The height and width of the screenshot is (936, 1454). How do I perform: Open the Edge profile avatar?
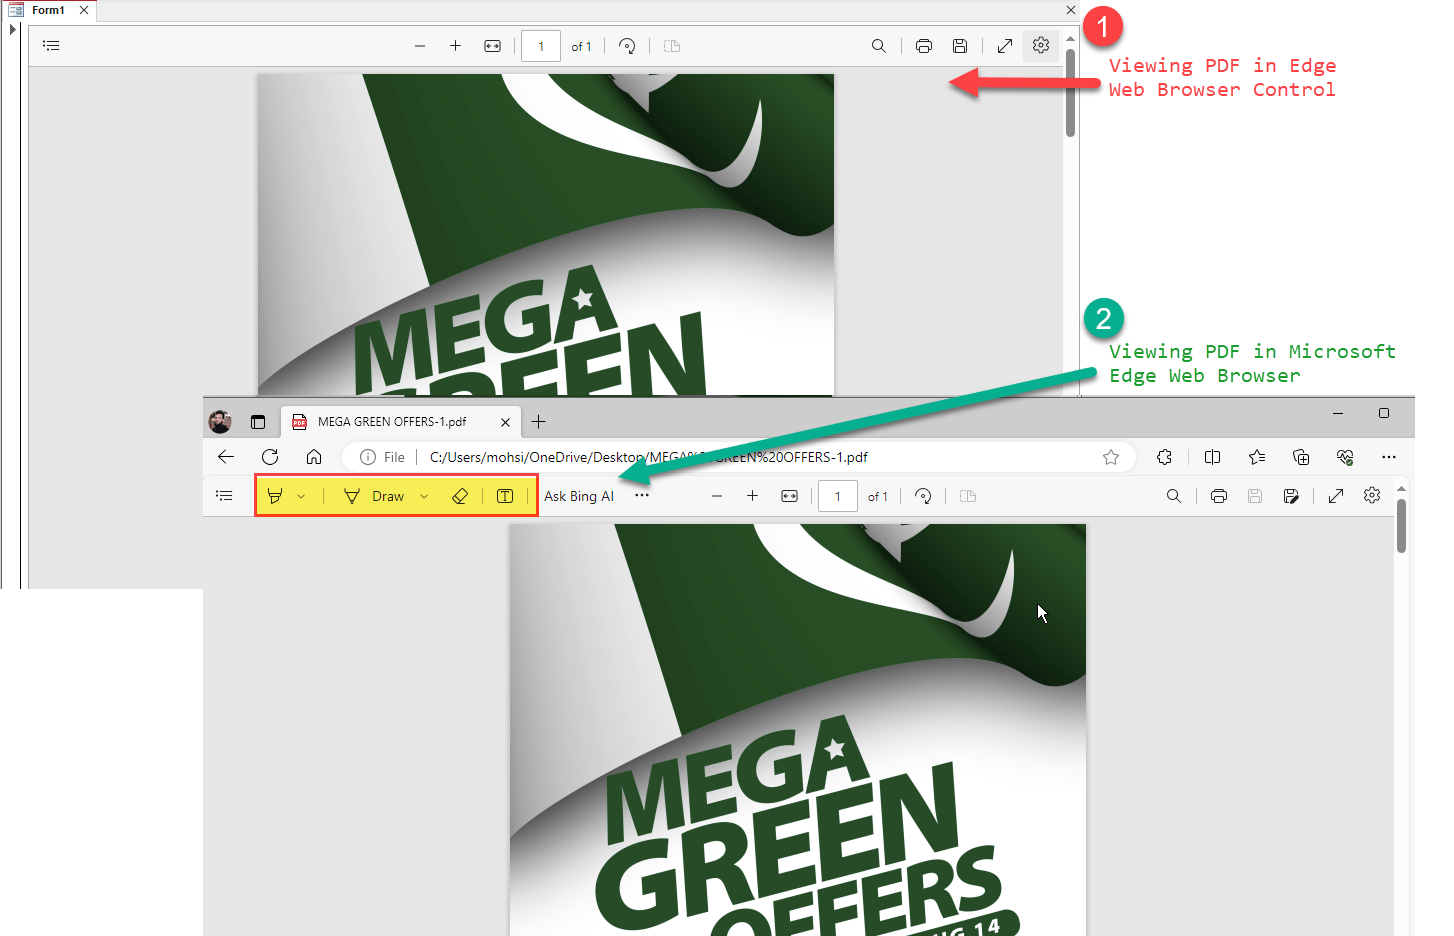(220, 422)
